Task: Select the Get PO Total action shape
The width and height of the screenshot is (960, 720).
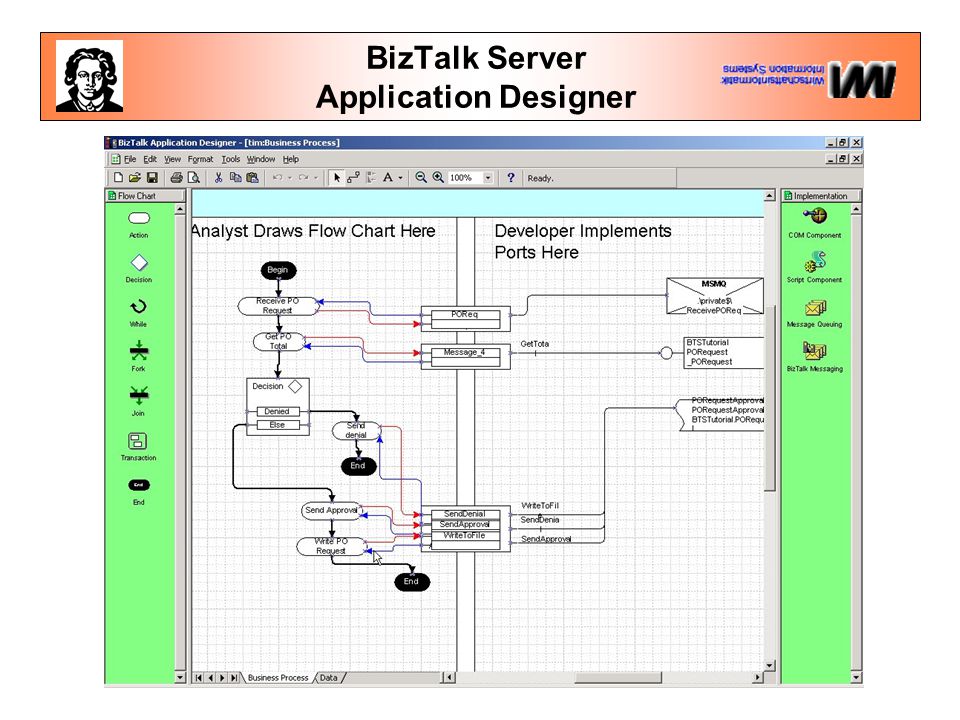Action: point(279,342)
